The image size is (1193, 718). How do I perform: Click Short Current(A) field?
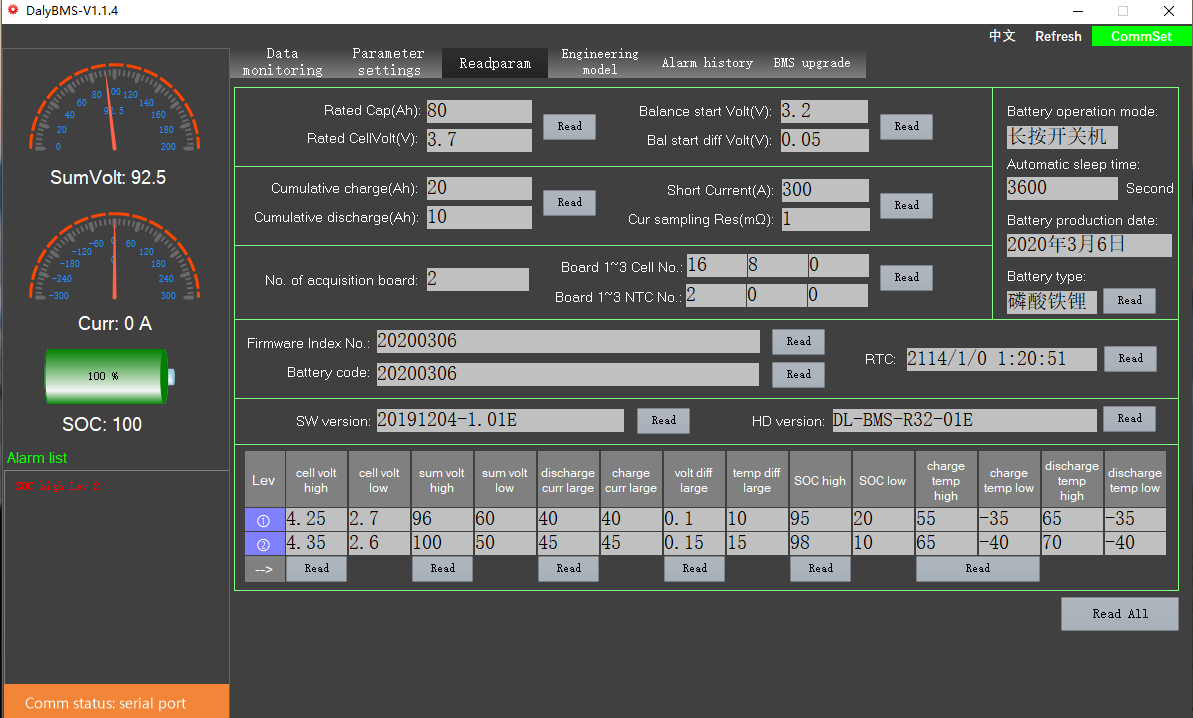pos(826,190)
